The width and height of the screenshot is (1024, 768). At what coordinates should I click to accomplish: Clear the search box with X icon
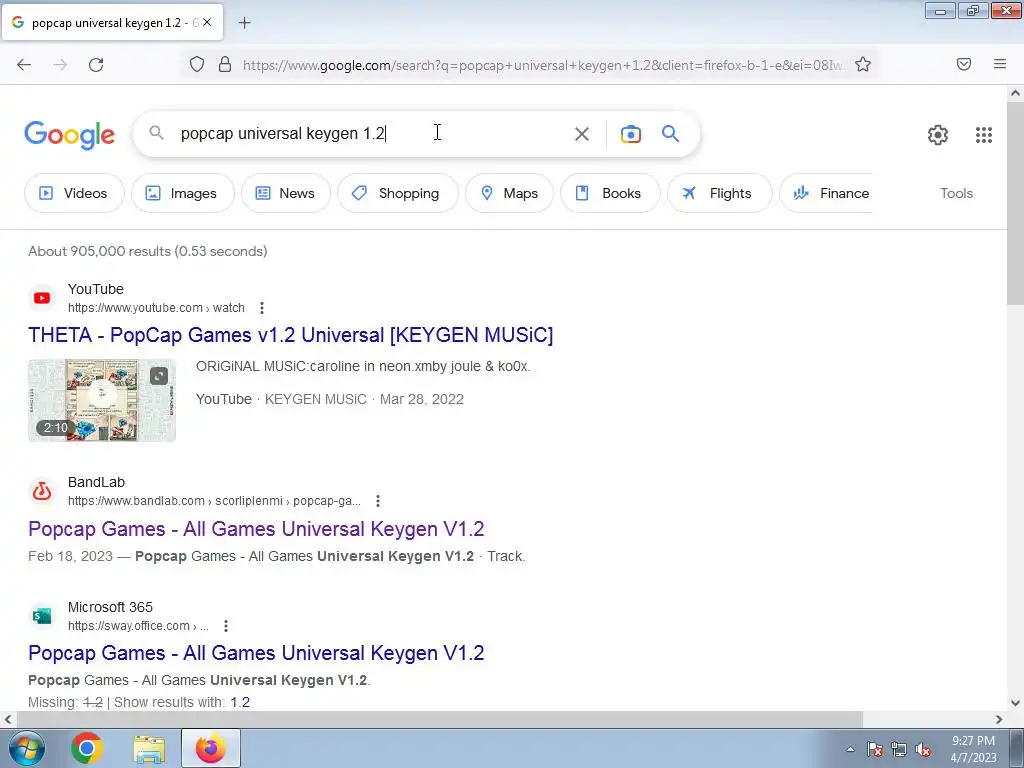pyautogui.click(x=581, y=134)
